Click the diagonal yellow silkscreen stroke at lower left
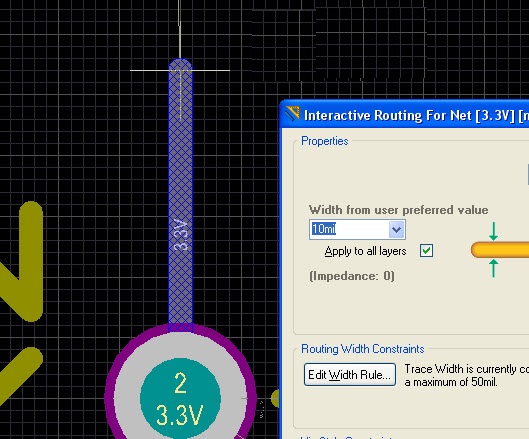This screenshot has width=529, height=439. coord(19,376)
